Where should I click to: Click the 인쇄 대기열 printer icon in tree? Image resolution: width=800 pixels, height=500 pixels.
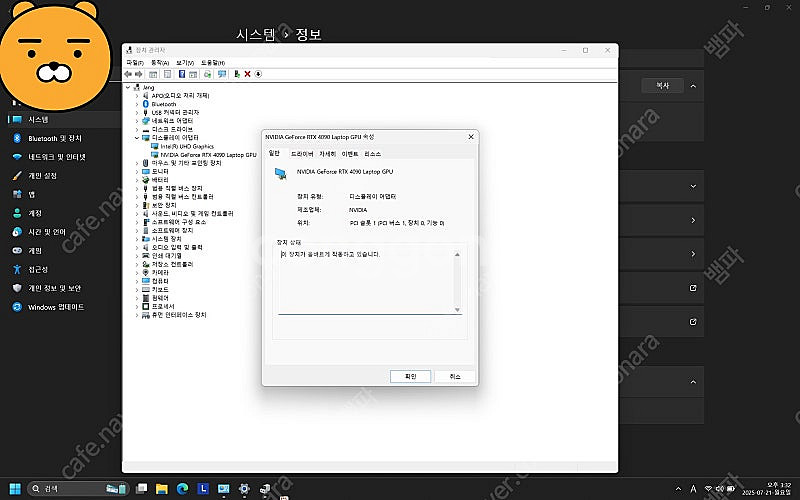click(x=145, y=256)
